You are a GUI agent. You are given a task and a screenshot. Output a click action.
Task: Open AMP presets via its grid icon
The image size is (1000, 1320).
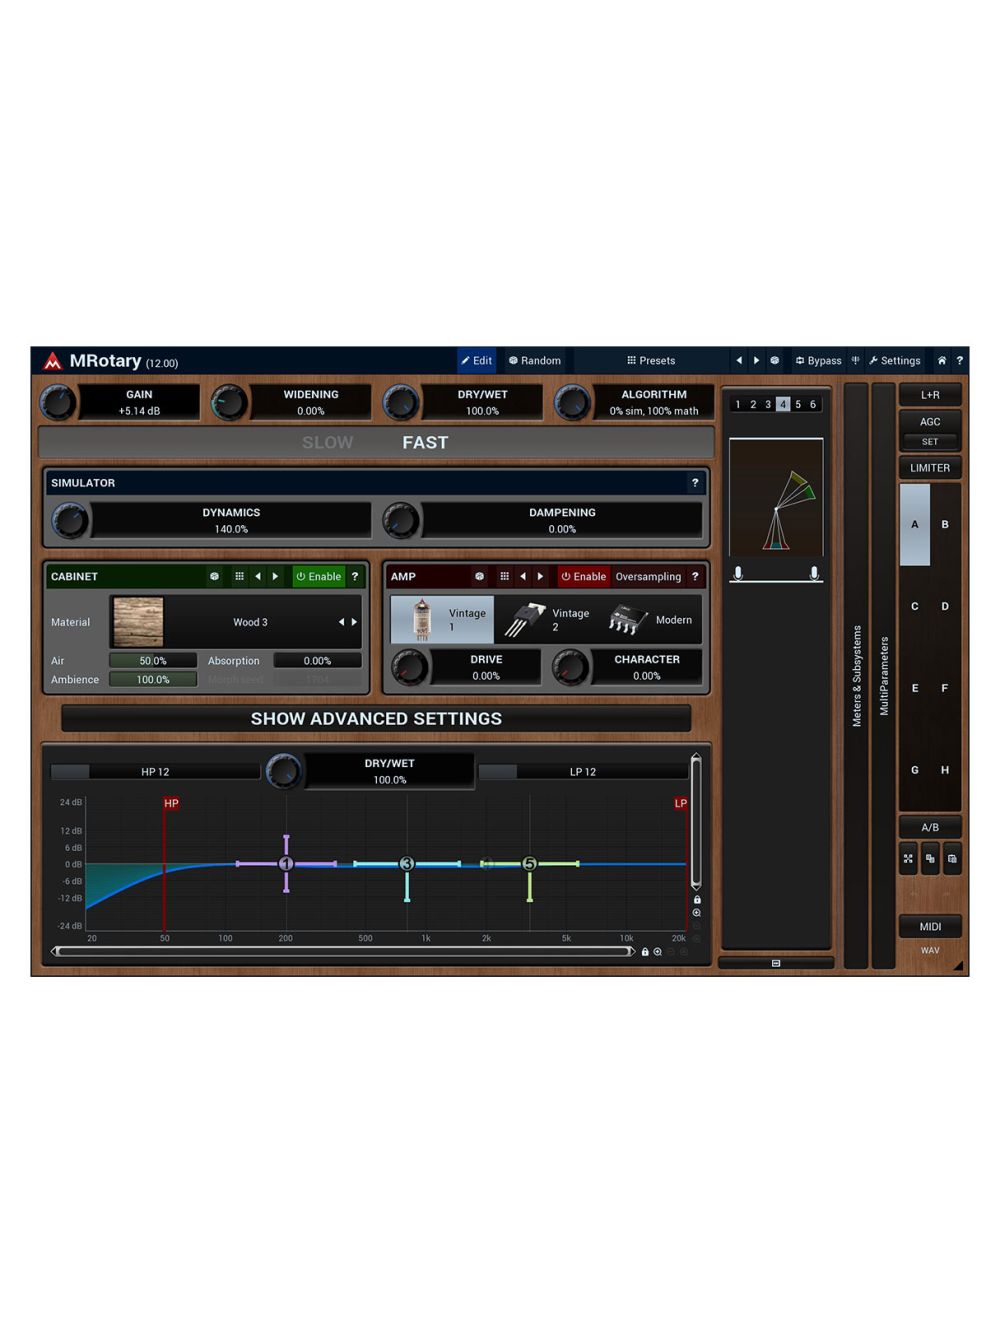pyautogui.click(x=502, y=577)
